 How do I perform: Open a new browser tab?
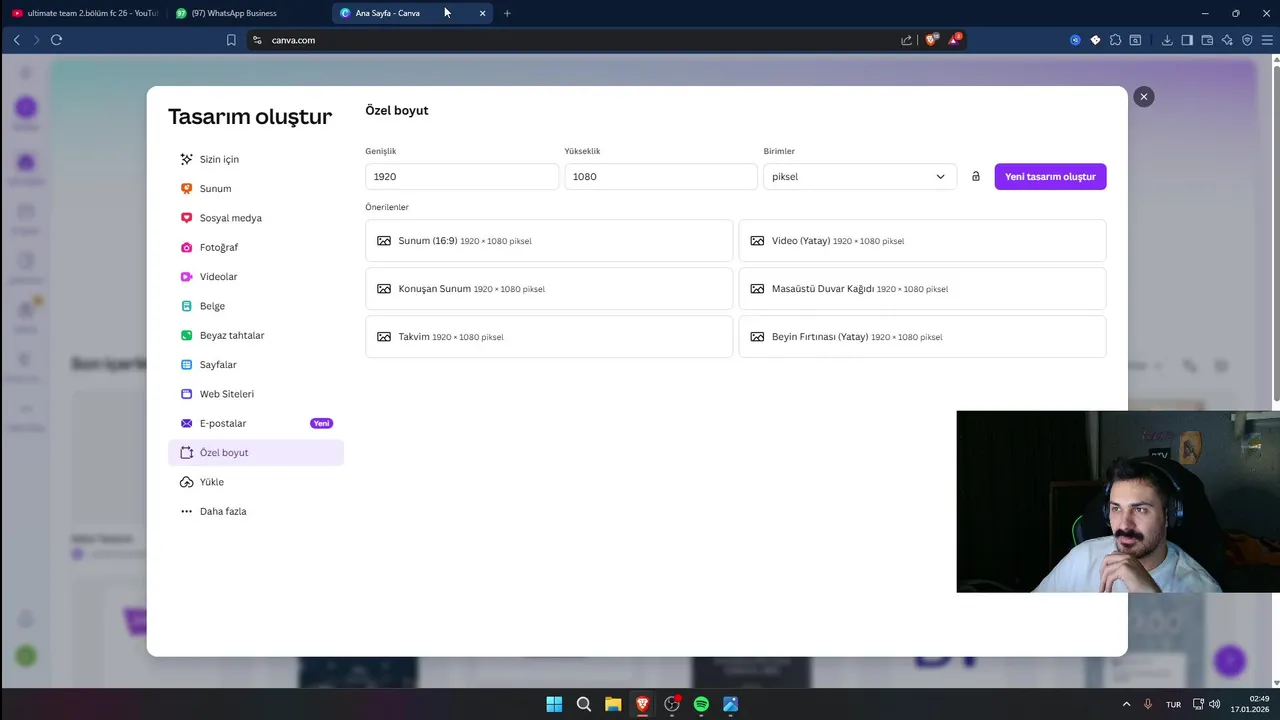click(x=507, y=13)
